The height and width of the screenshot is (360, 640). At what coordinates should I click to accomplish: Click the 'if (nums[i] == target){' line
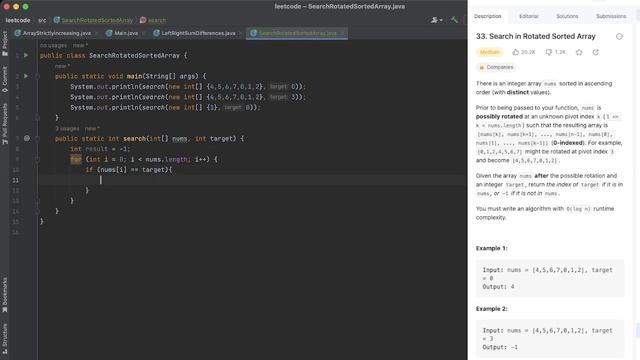point(129,170)
